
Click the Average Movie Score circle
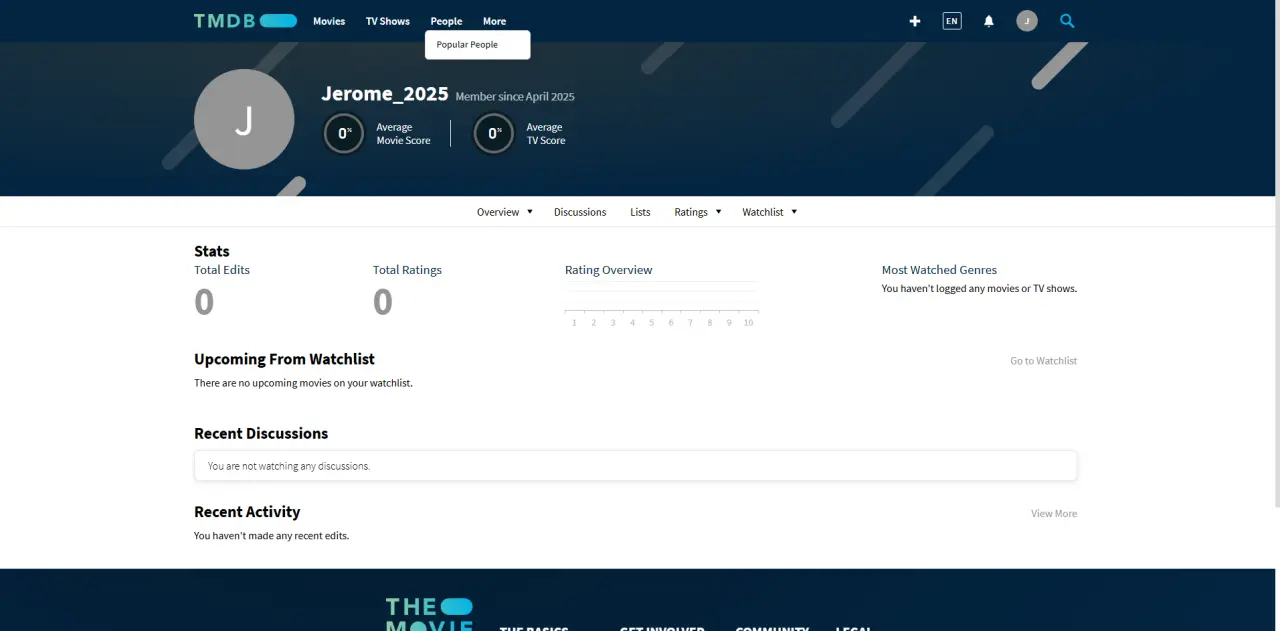point(344,133)
